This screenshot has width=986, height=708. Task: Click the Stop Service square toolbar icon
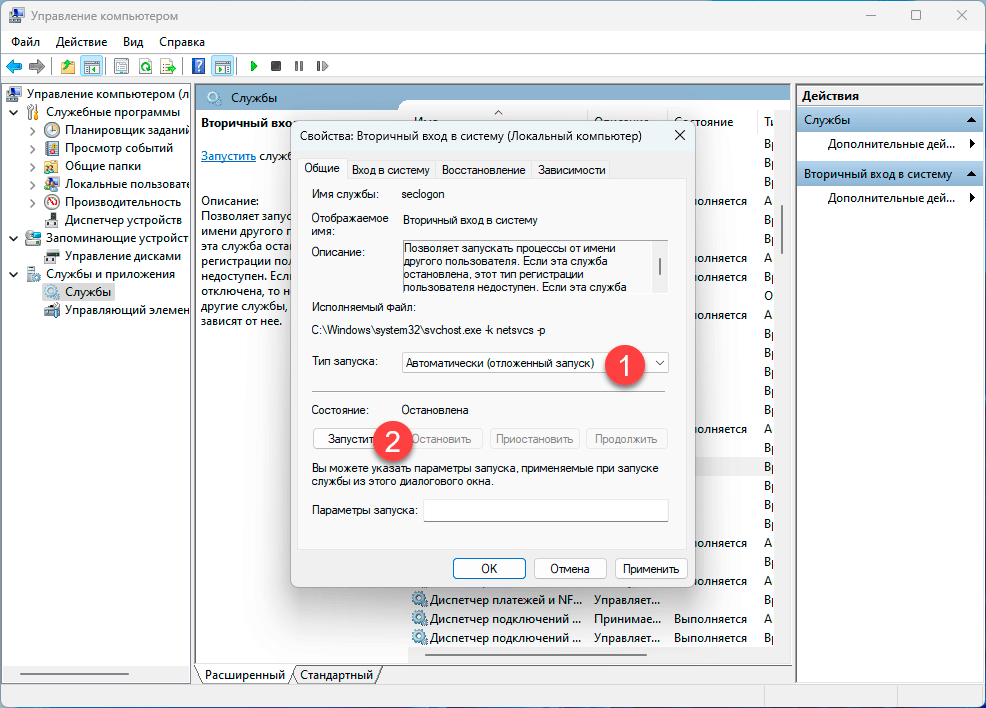pyautogui.click(x=276, y=66)
